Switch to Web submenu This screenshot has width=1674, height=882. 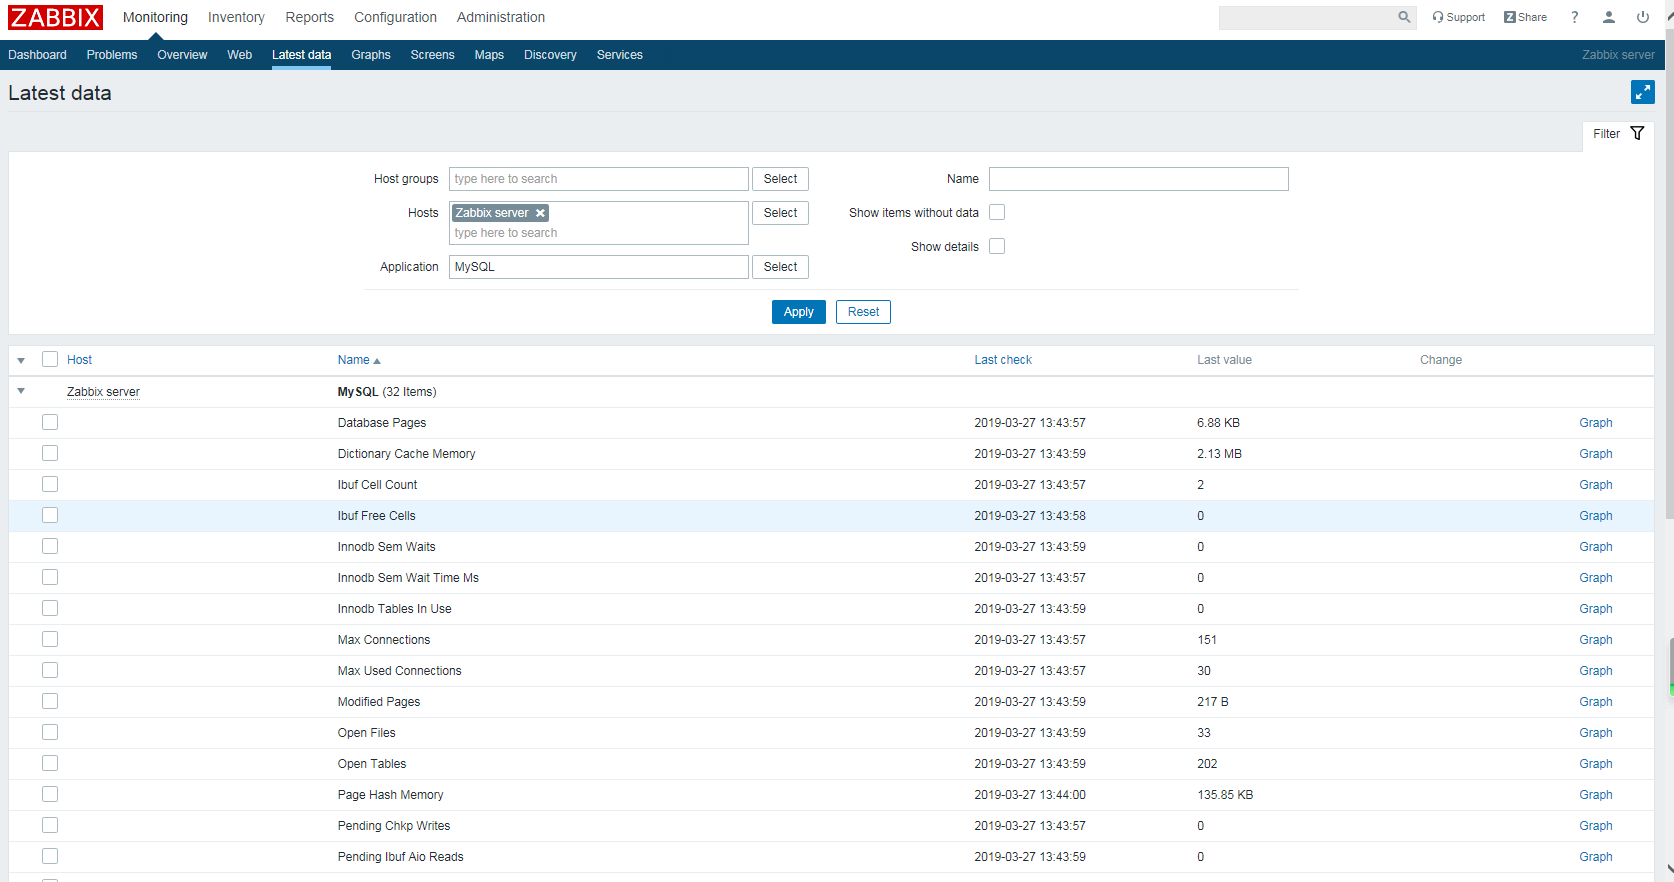point(240,55)
